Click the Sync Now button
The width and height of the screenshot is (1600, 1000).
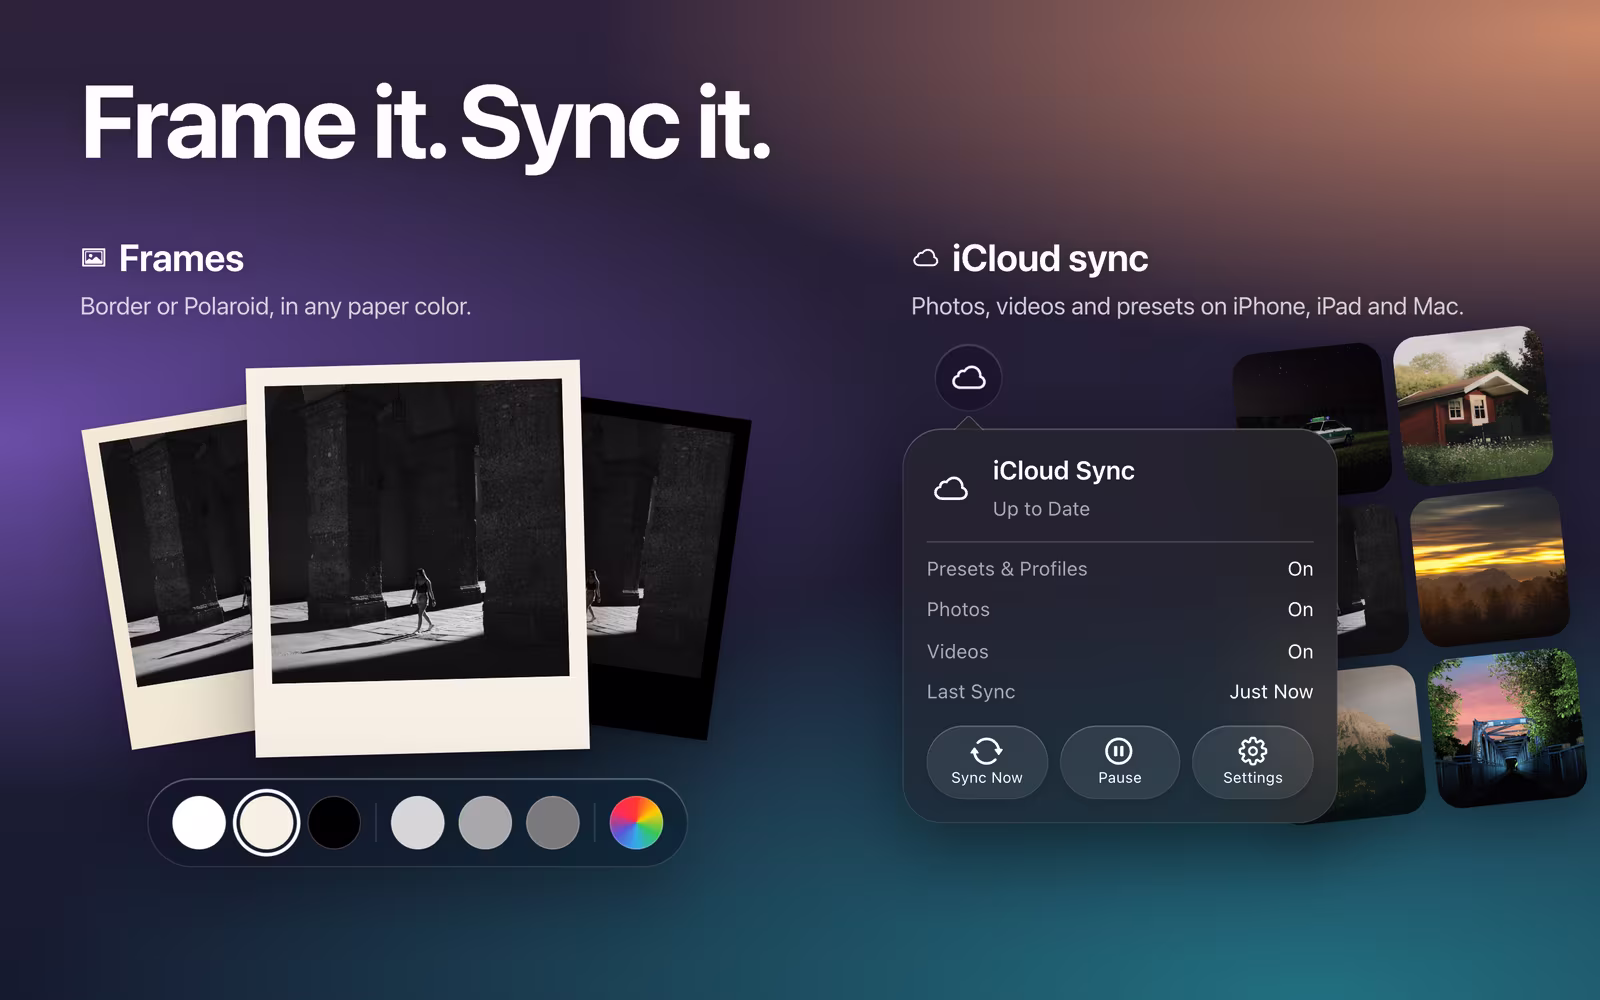click(x=987, y=762)
